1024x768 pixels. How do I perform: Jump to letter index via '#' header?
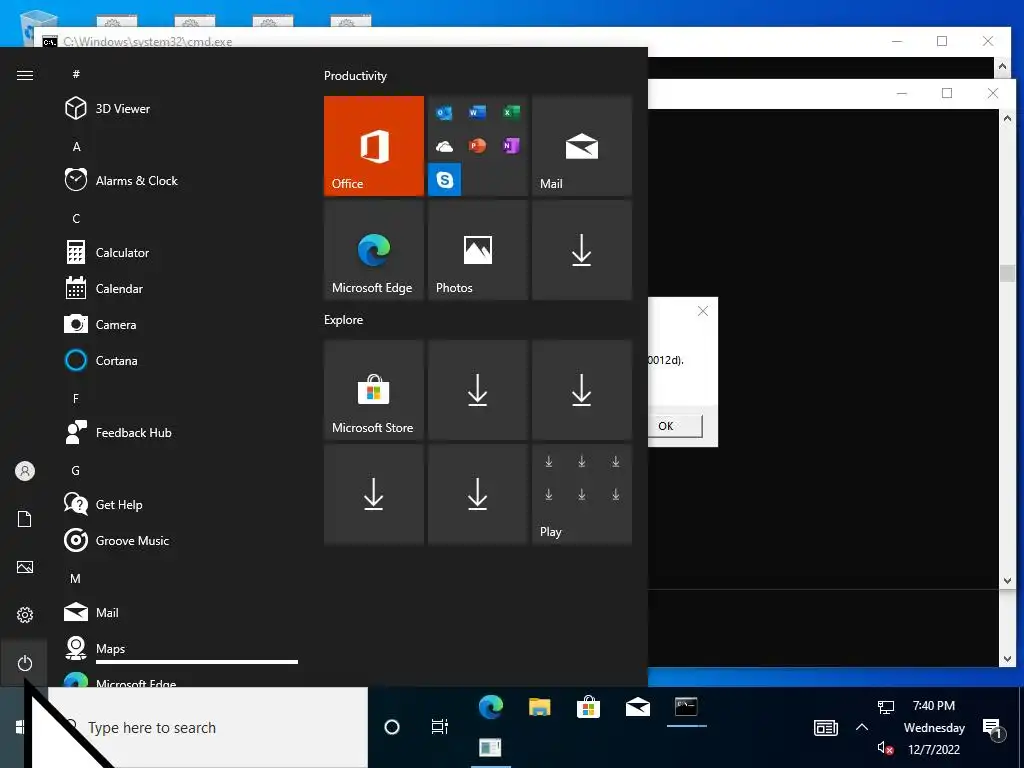76,74
